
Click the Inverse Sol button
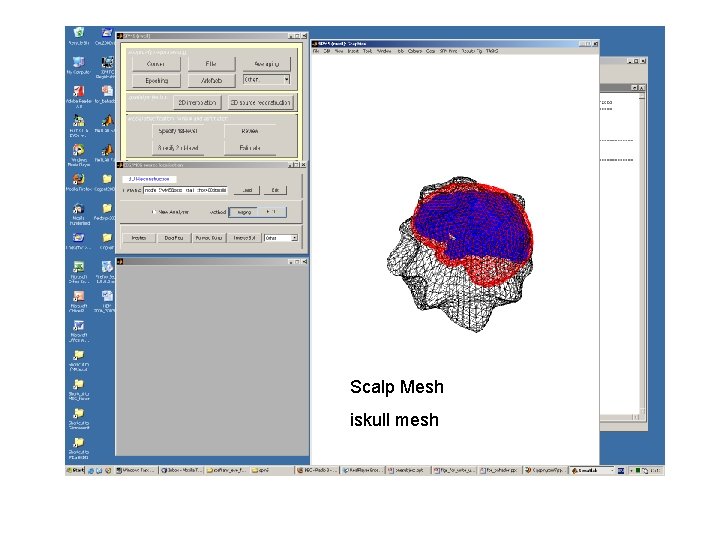pyautogui.click(x=244, y=238)
